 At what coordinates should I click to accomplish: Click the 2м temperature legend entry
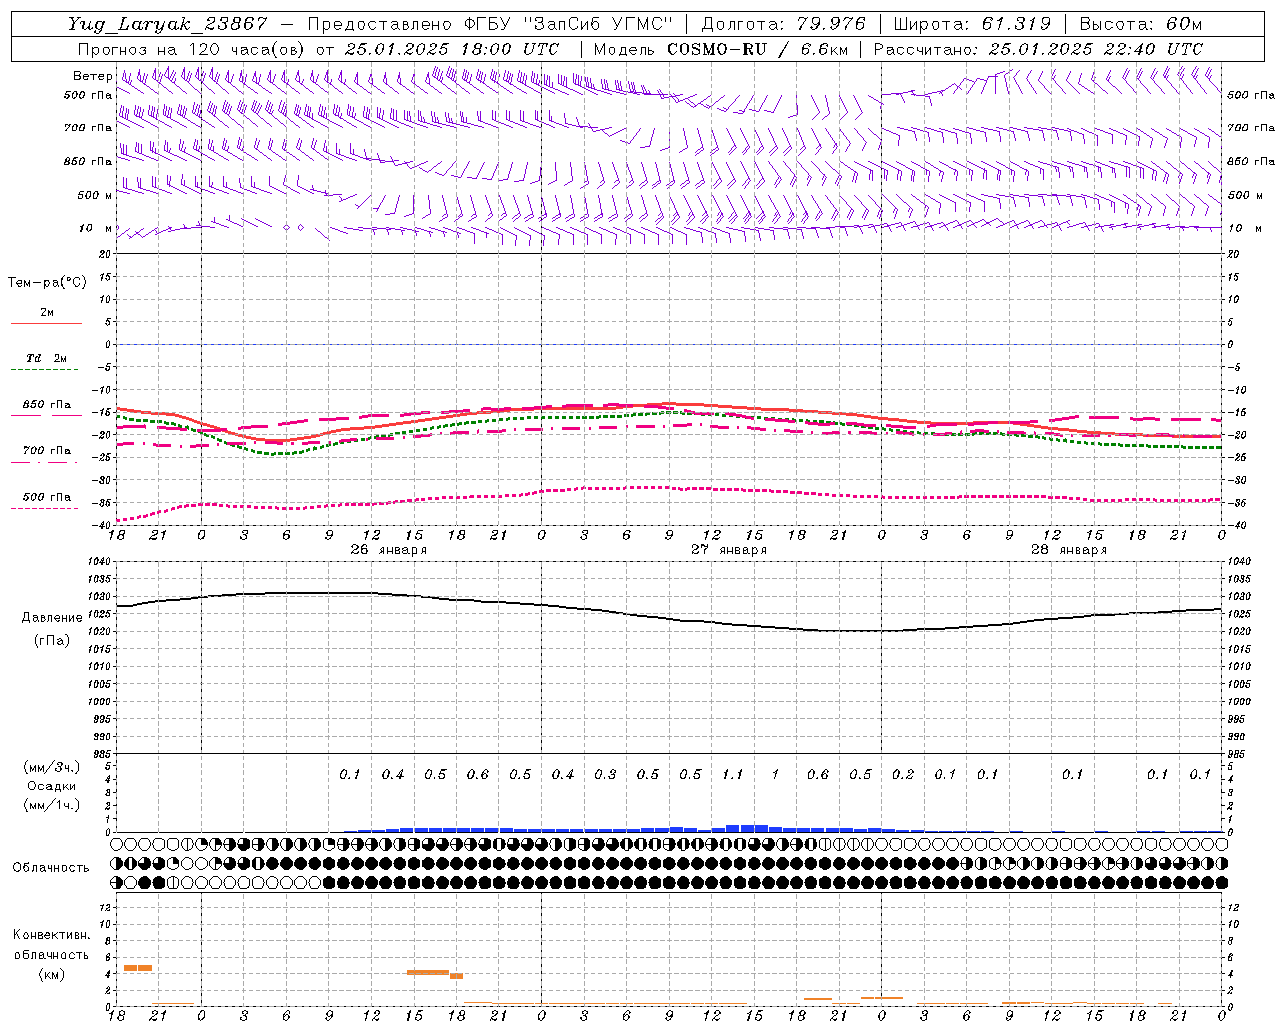tap(47, 313)
